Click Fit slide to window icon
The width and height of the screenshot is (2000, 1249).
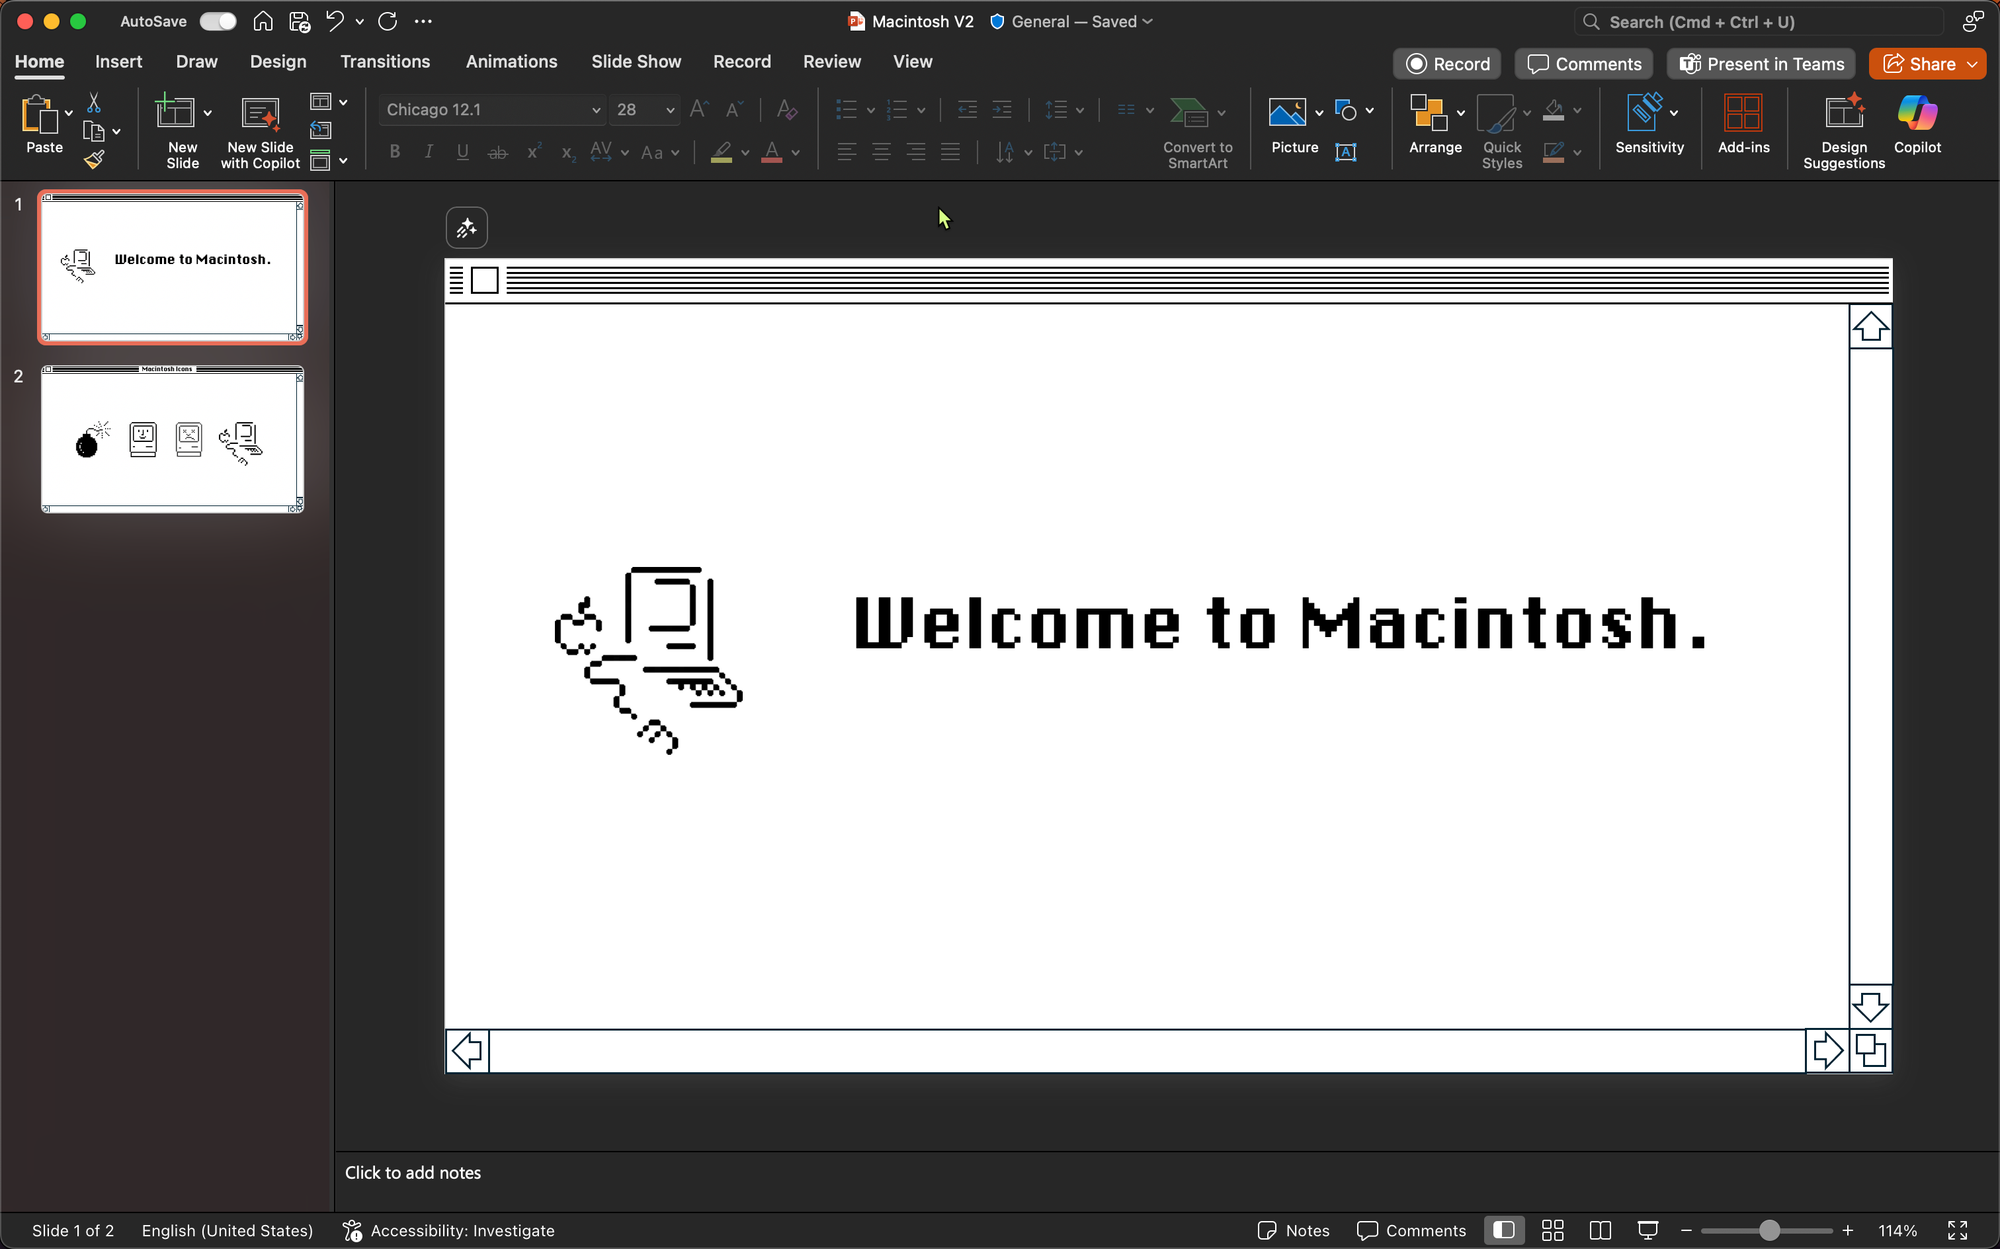pos(1958,1230)
